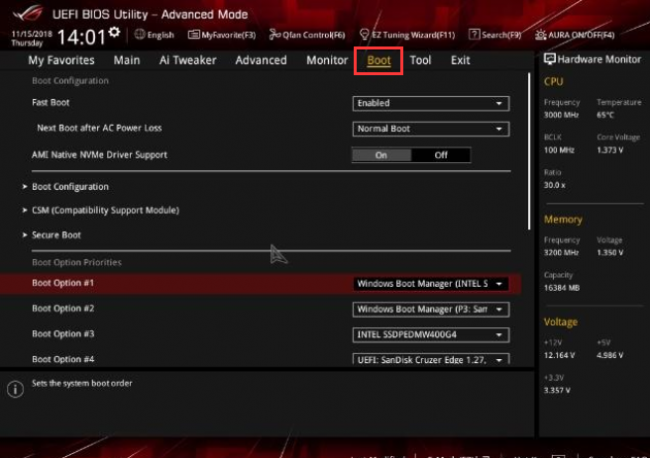
Task: Launch EZ Tuning Wizard bulb icon
Action: (364, 34)
